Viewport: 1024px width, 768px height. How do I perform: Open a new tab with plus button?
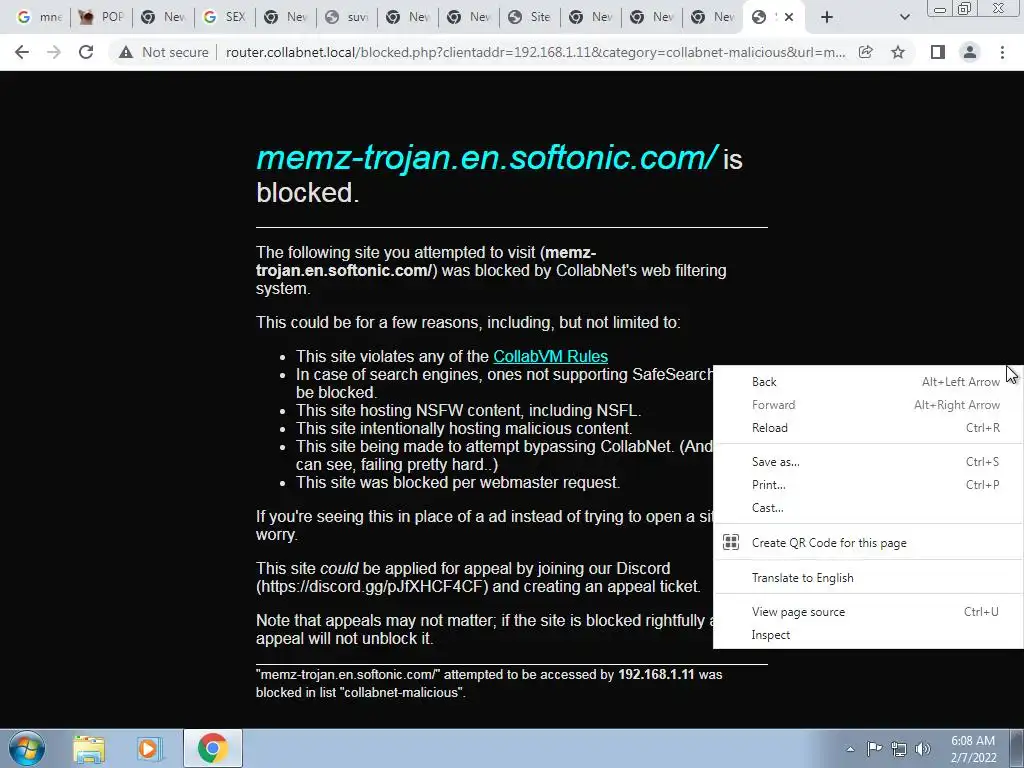click(827, 17)
